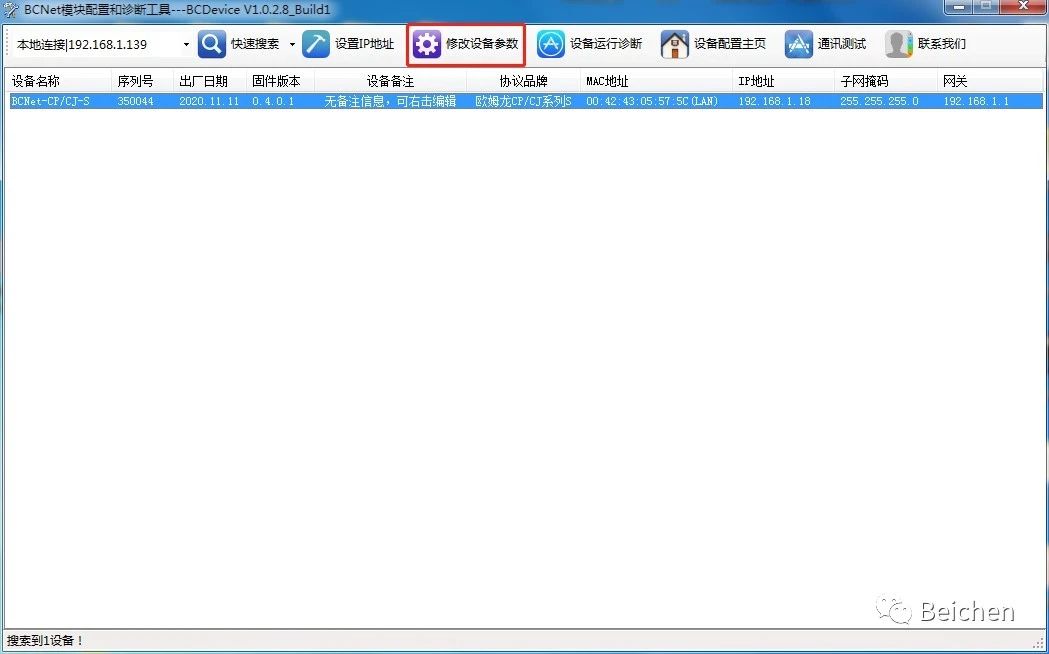The width and height of the screenshot is (1049, 654).
Task: Sort by 出厂日期 column header
Action: pos(210,82)
